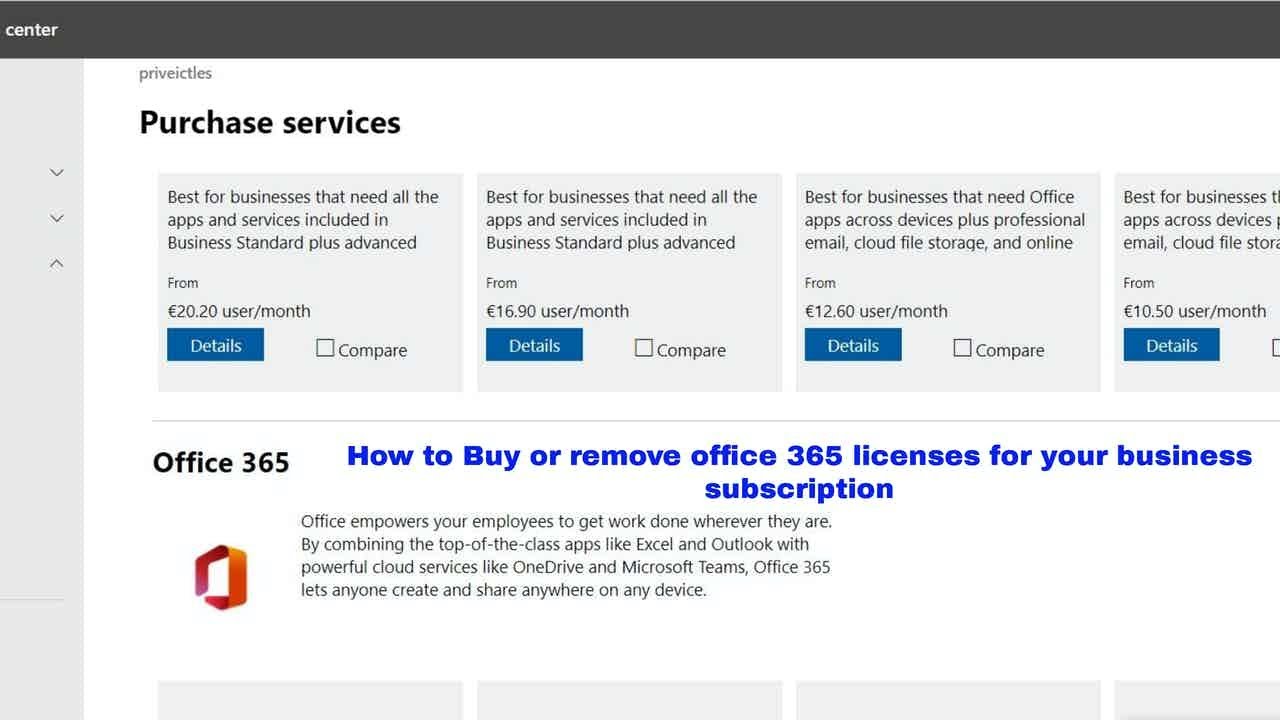Viewport: 1280px width, 720px height.
Task: Open Details for the €12.60 plan
Action: coord(853,345)
